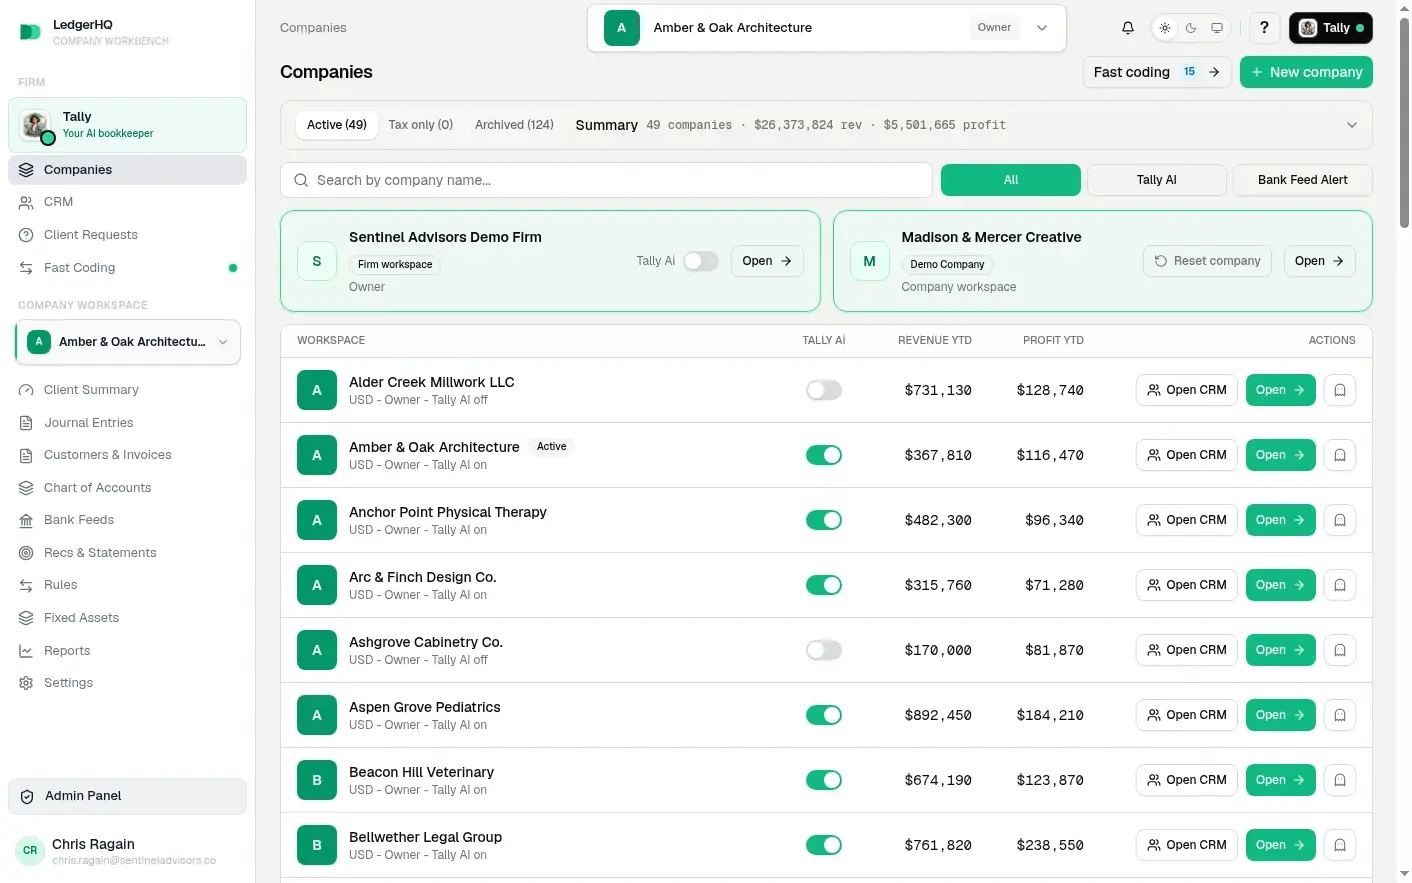Expand the Summary panel chevron
Viewport: 1412px width, 883px height.
pyautogui.click(x=1352, y=125)
